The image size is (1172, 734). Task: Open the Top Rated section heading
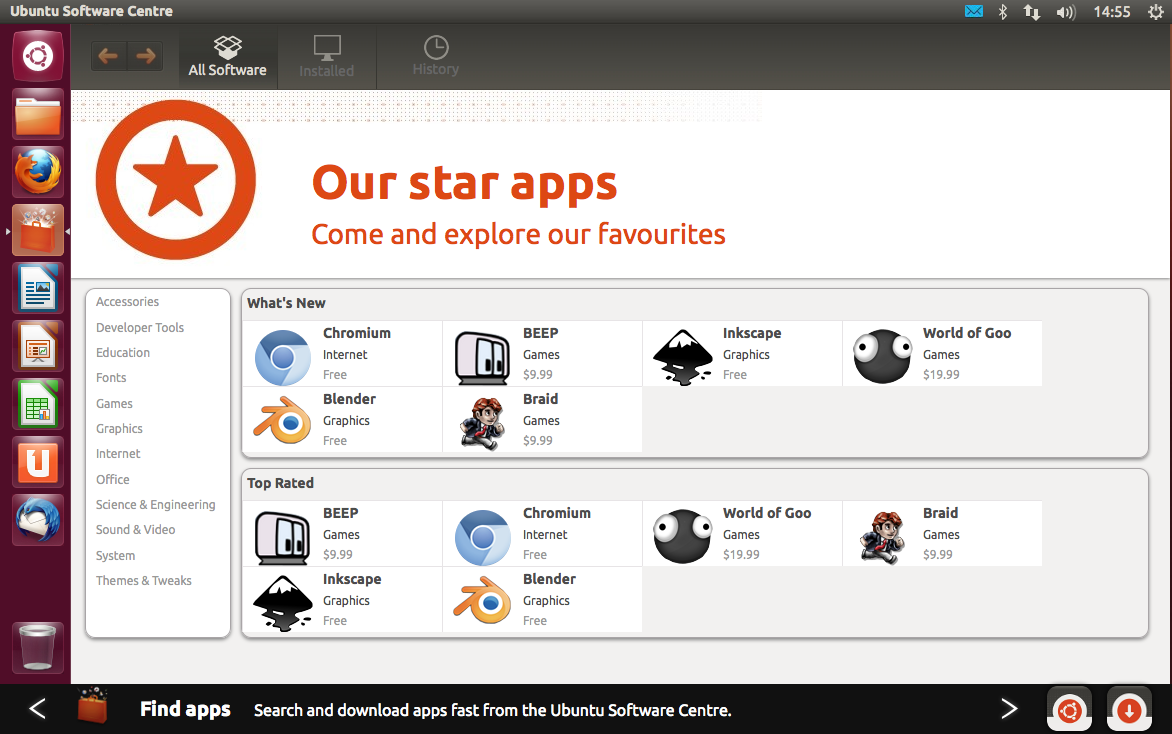(280, 484)
